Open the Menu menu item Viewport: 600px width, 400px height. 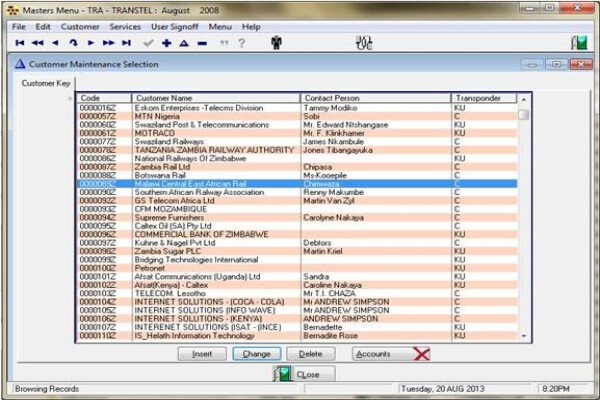coord(220,27)
